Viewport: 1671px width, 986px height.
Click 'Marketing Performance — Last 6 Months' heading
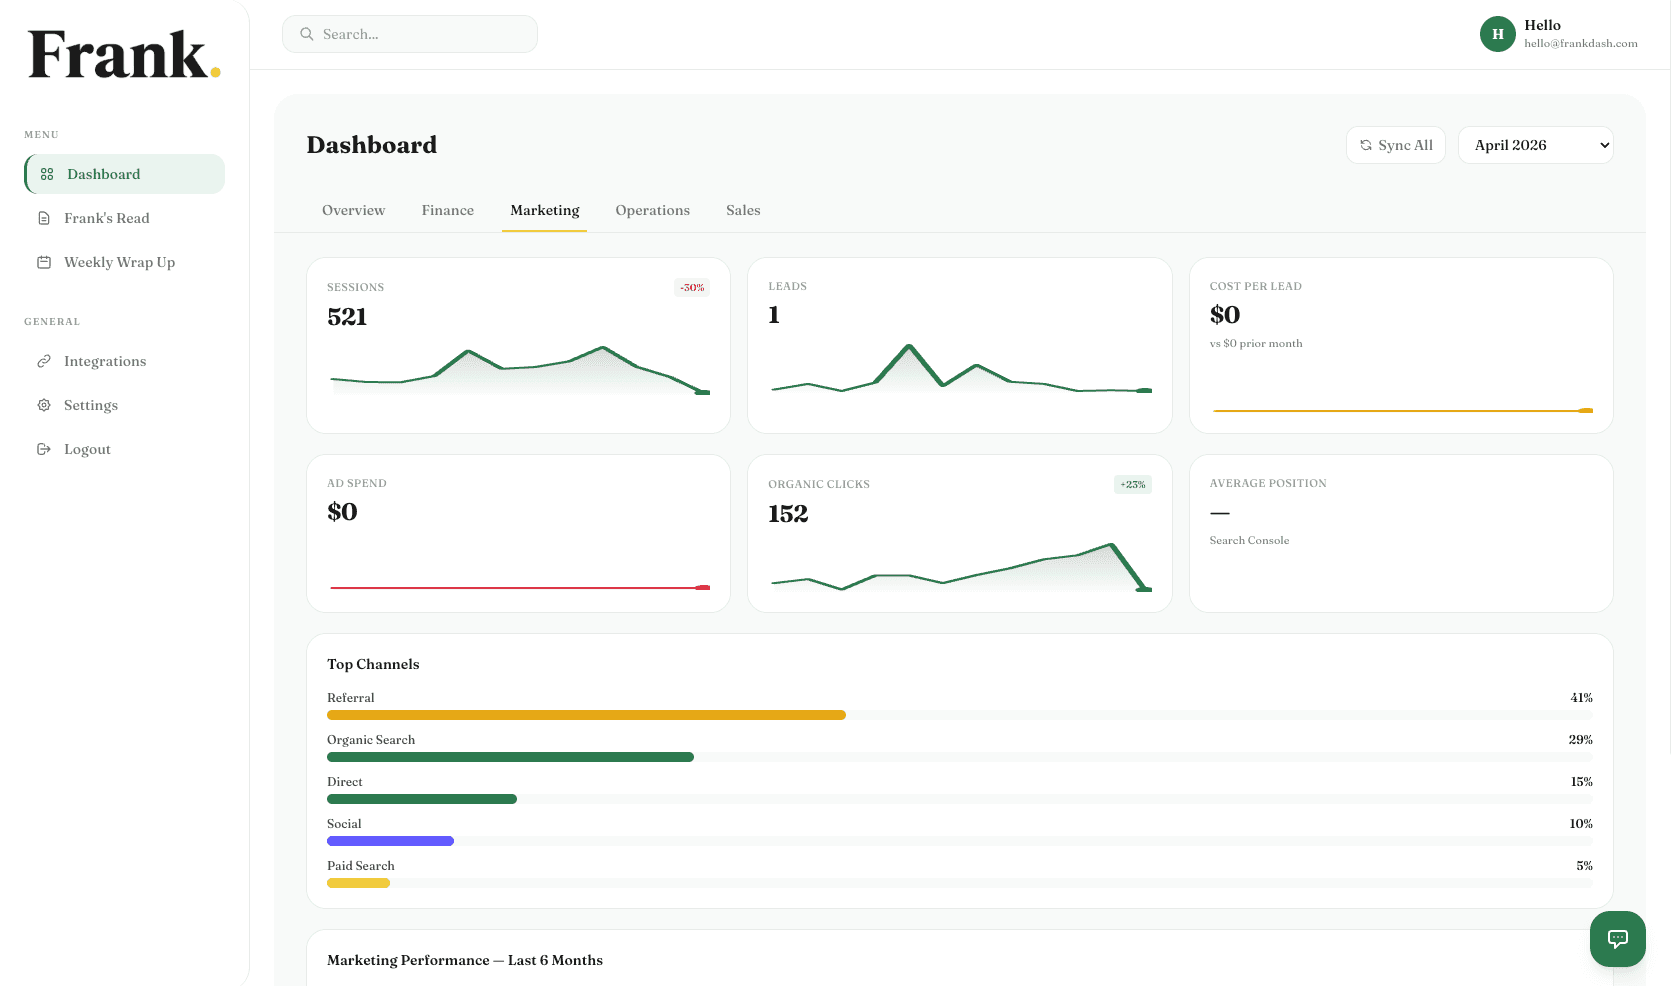click(465, 960)
